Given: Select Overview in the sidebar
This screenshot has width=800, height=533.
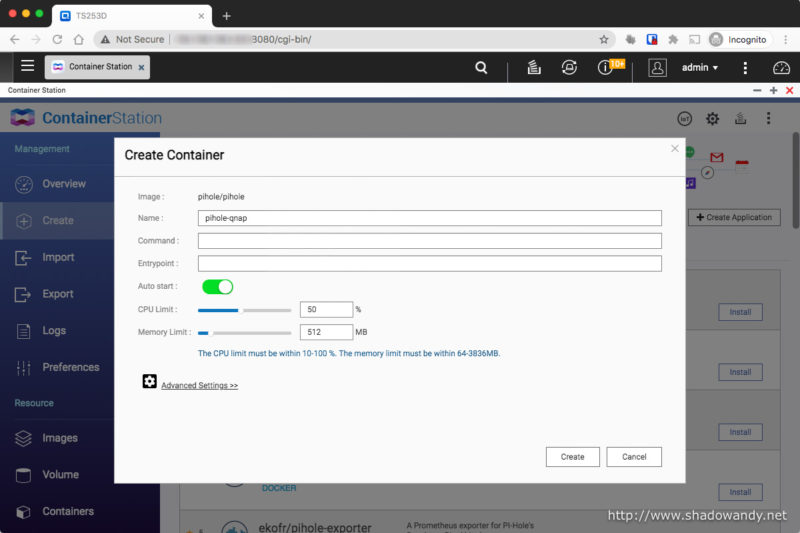Looking at the screenshot, I should (63, 184).
